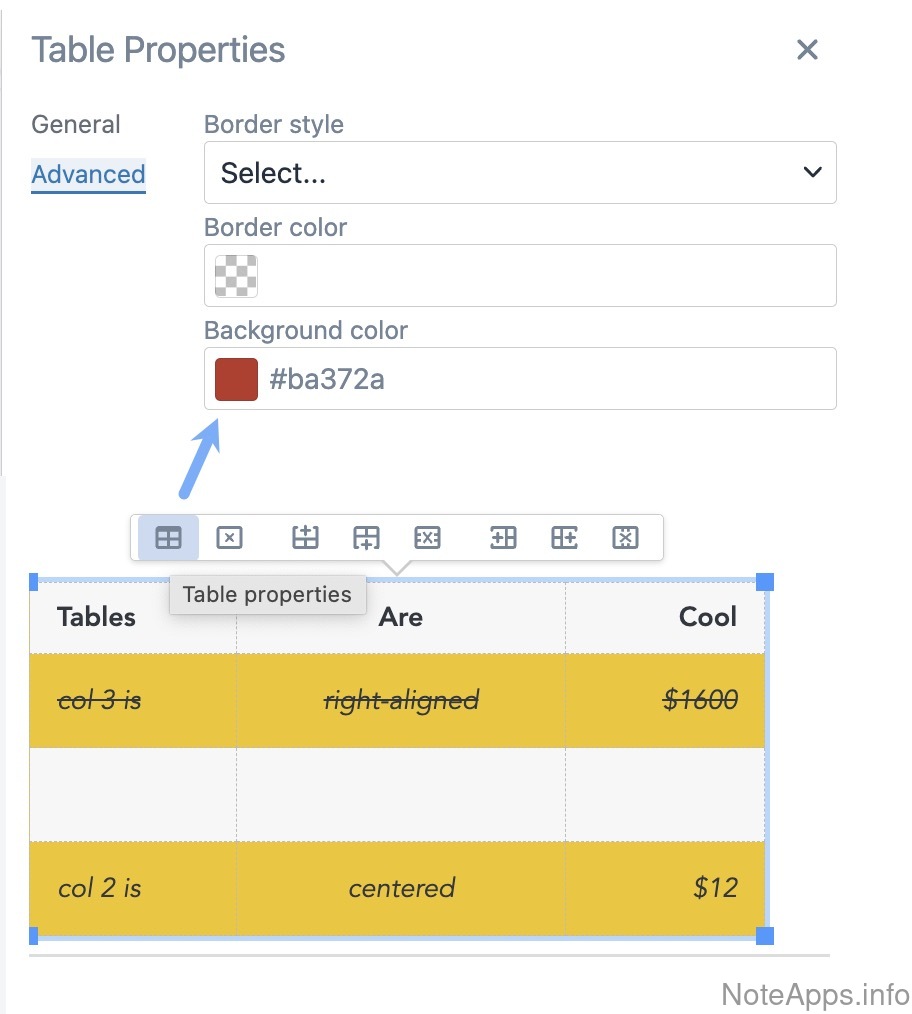This screenshot has height=1014, width=912.
Task: Select the Advanced tab
Action: click(x=88, y=175)
